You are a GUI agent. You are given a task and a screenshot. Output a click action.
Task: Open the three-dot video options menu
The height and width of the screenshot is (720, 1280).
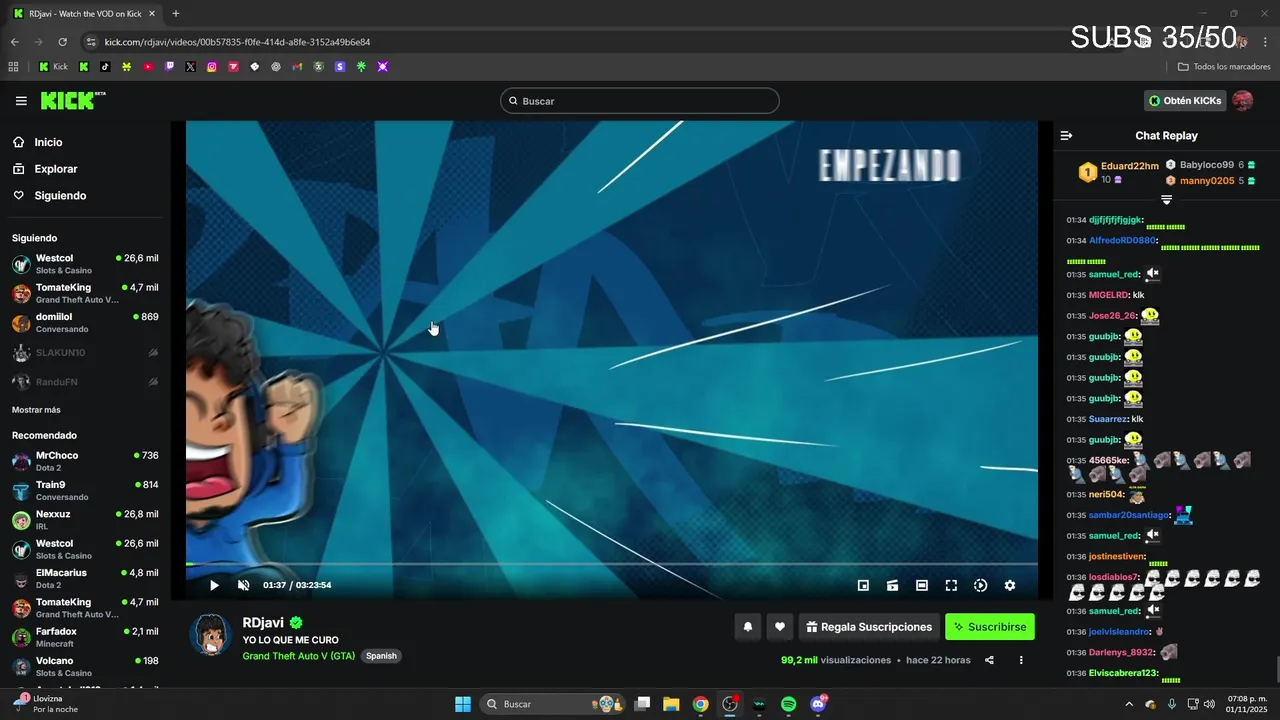[x=1021, y=660]
